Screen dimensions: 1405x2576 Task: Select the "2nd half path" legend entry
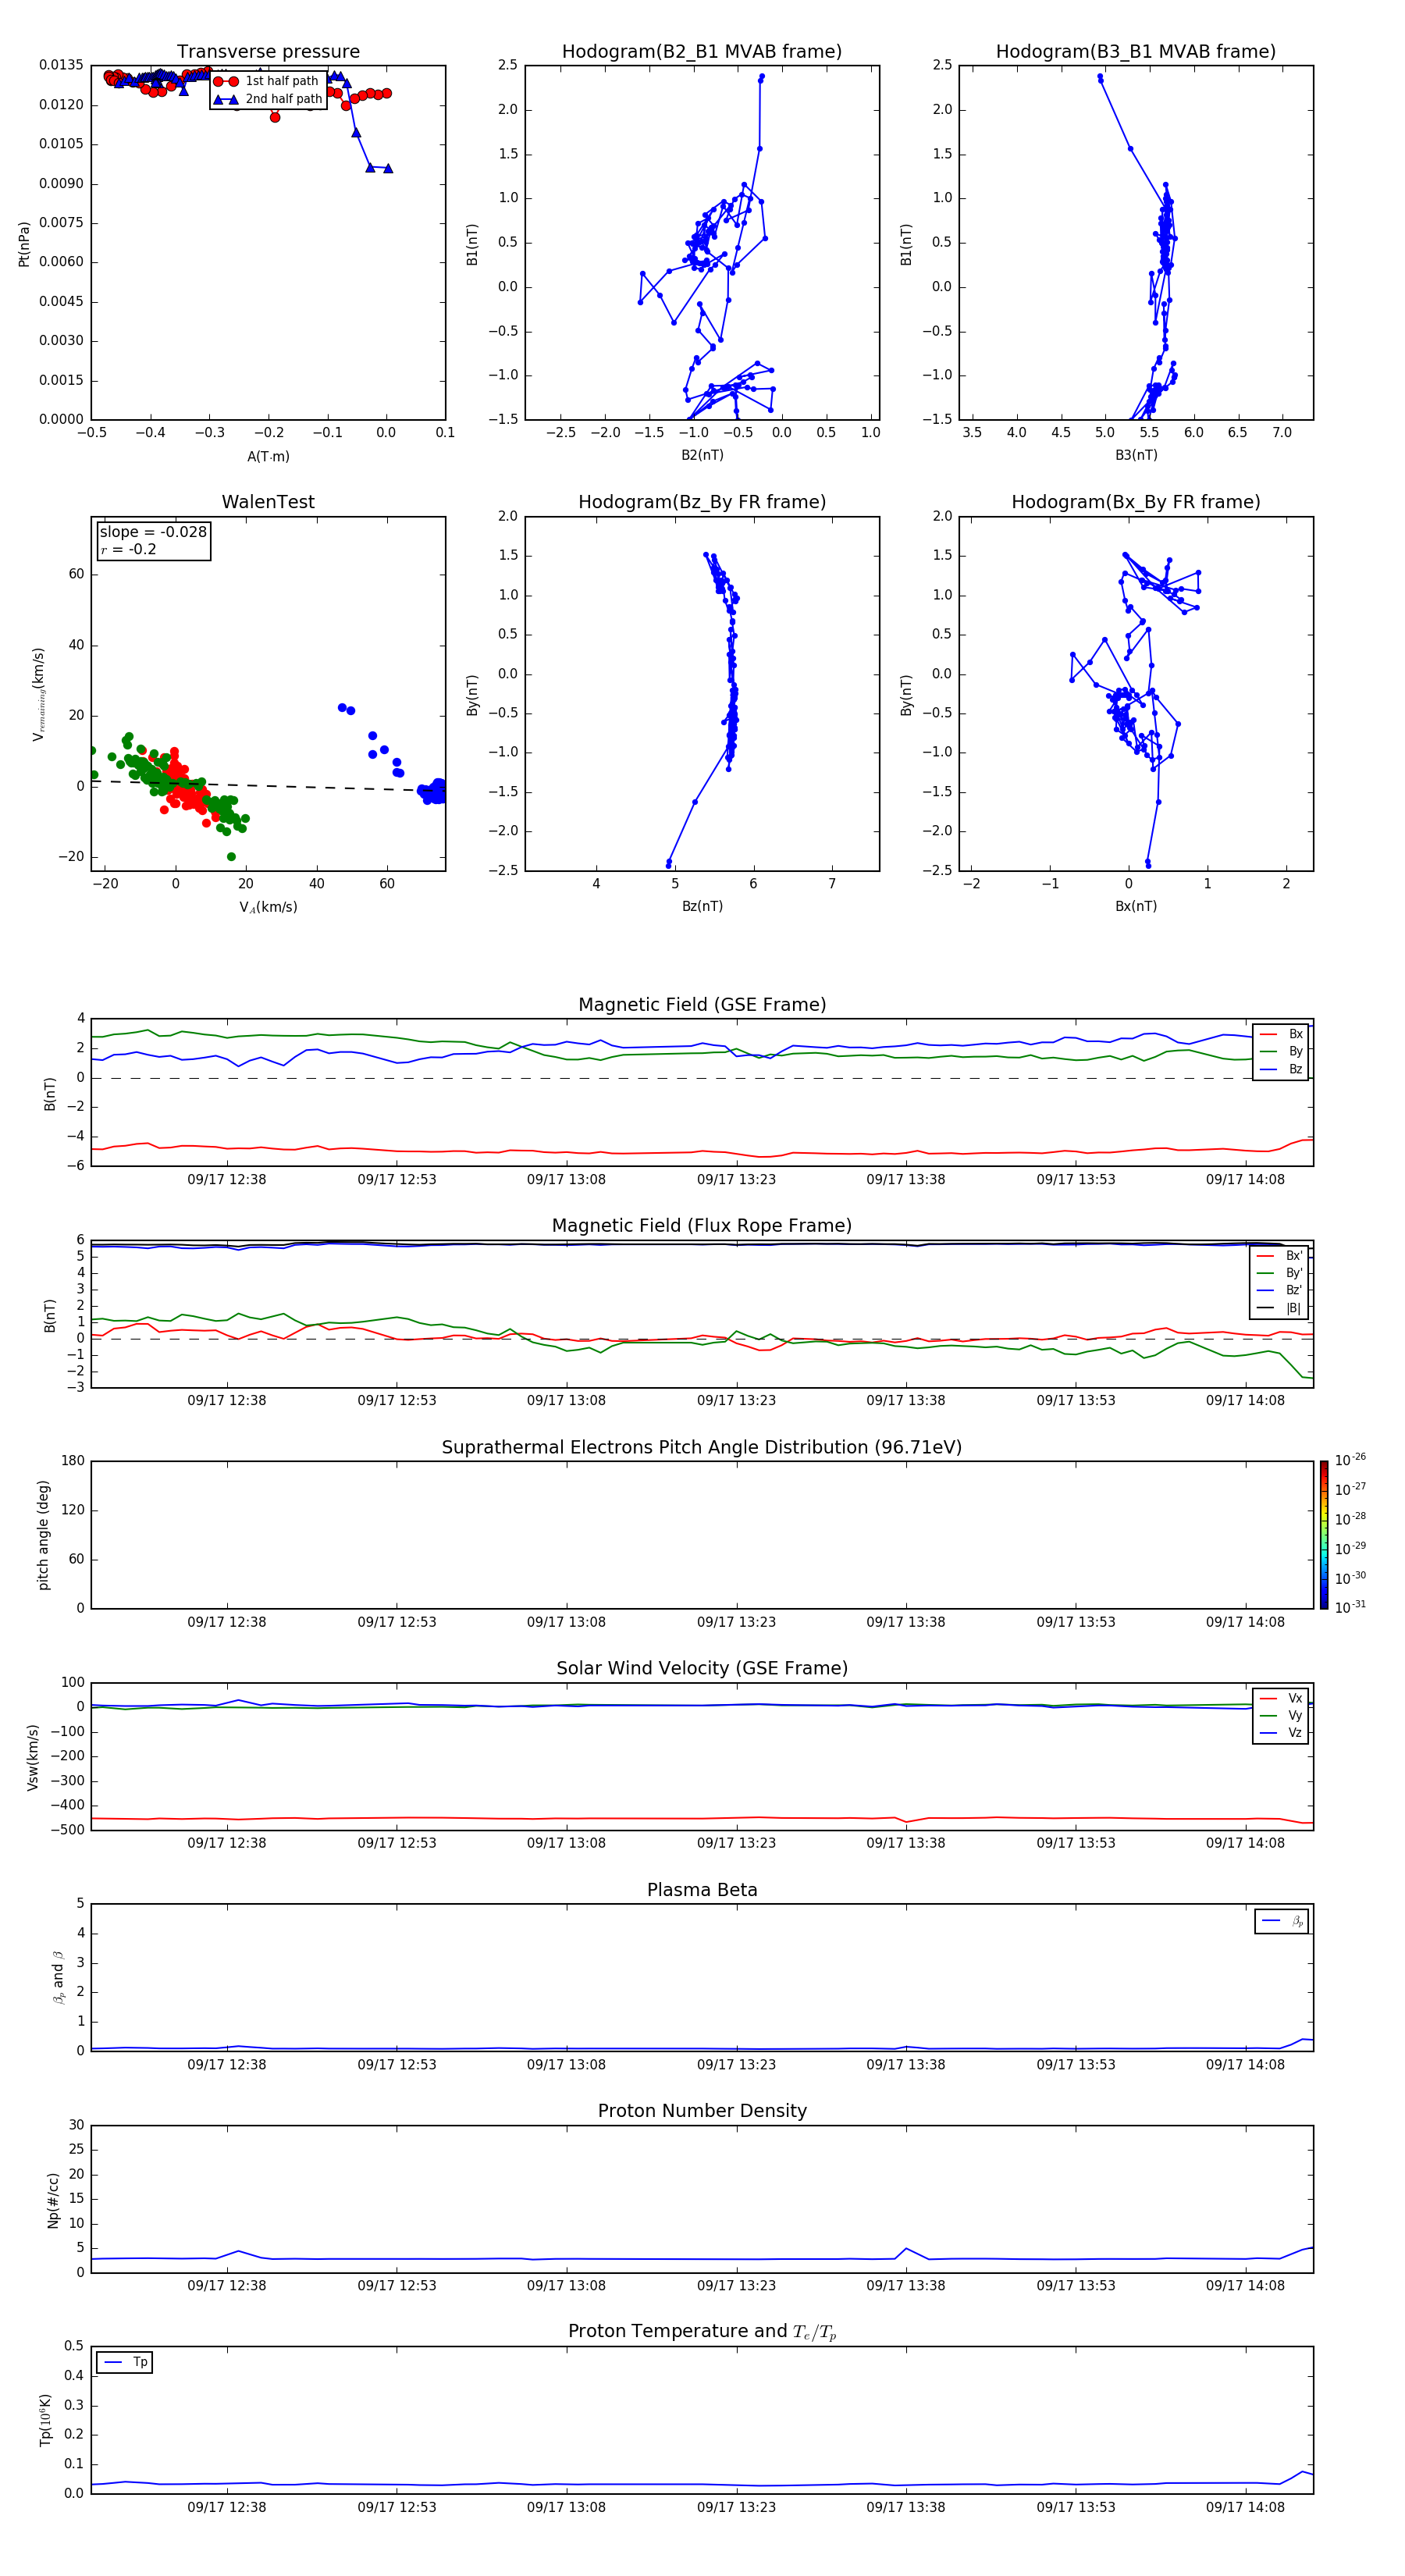(x=268, y=99)
